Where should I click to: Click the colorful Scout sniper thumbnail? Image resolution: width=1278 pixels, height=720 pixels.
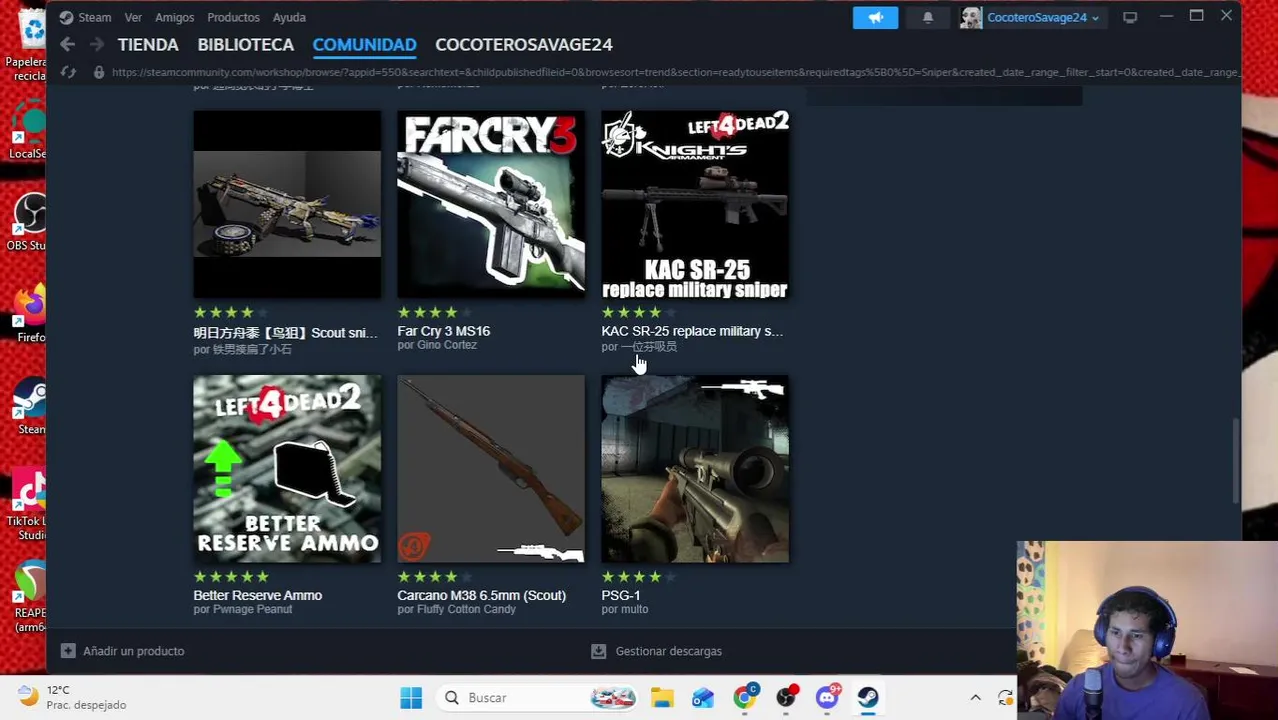tap(287, 204)
